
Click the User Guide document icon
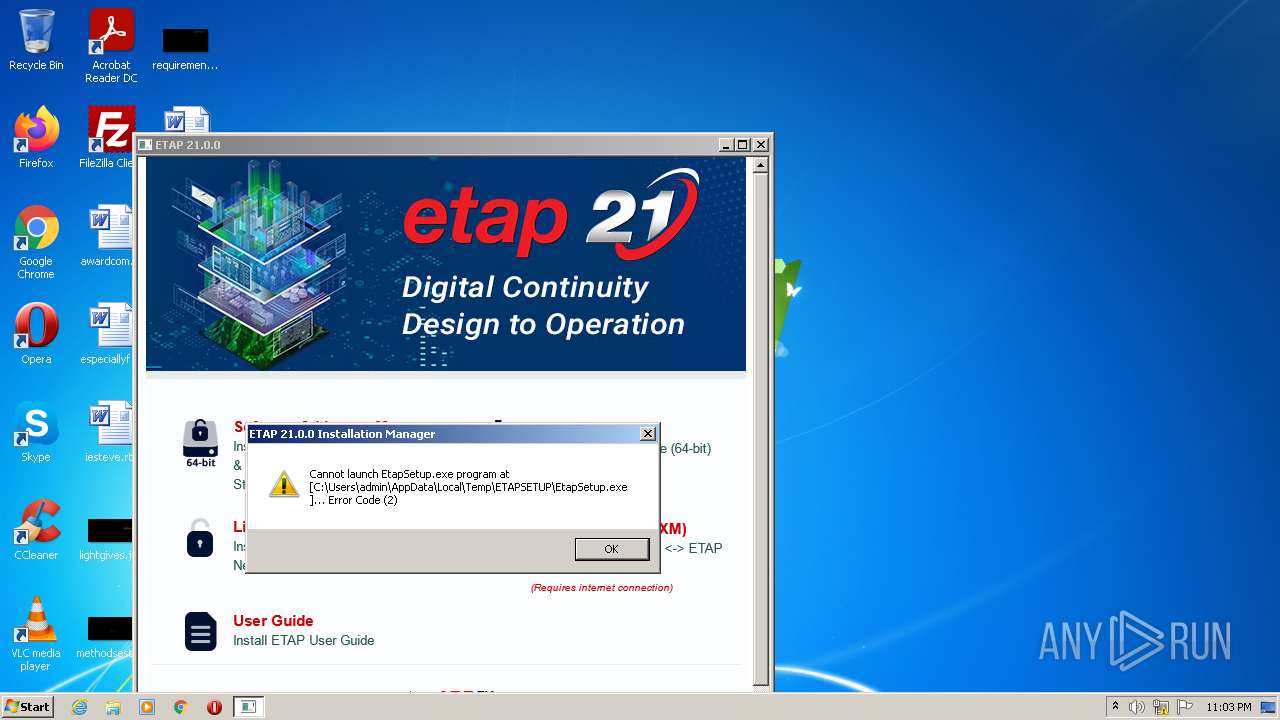(x=200, y=632)
